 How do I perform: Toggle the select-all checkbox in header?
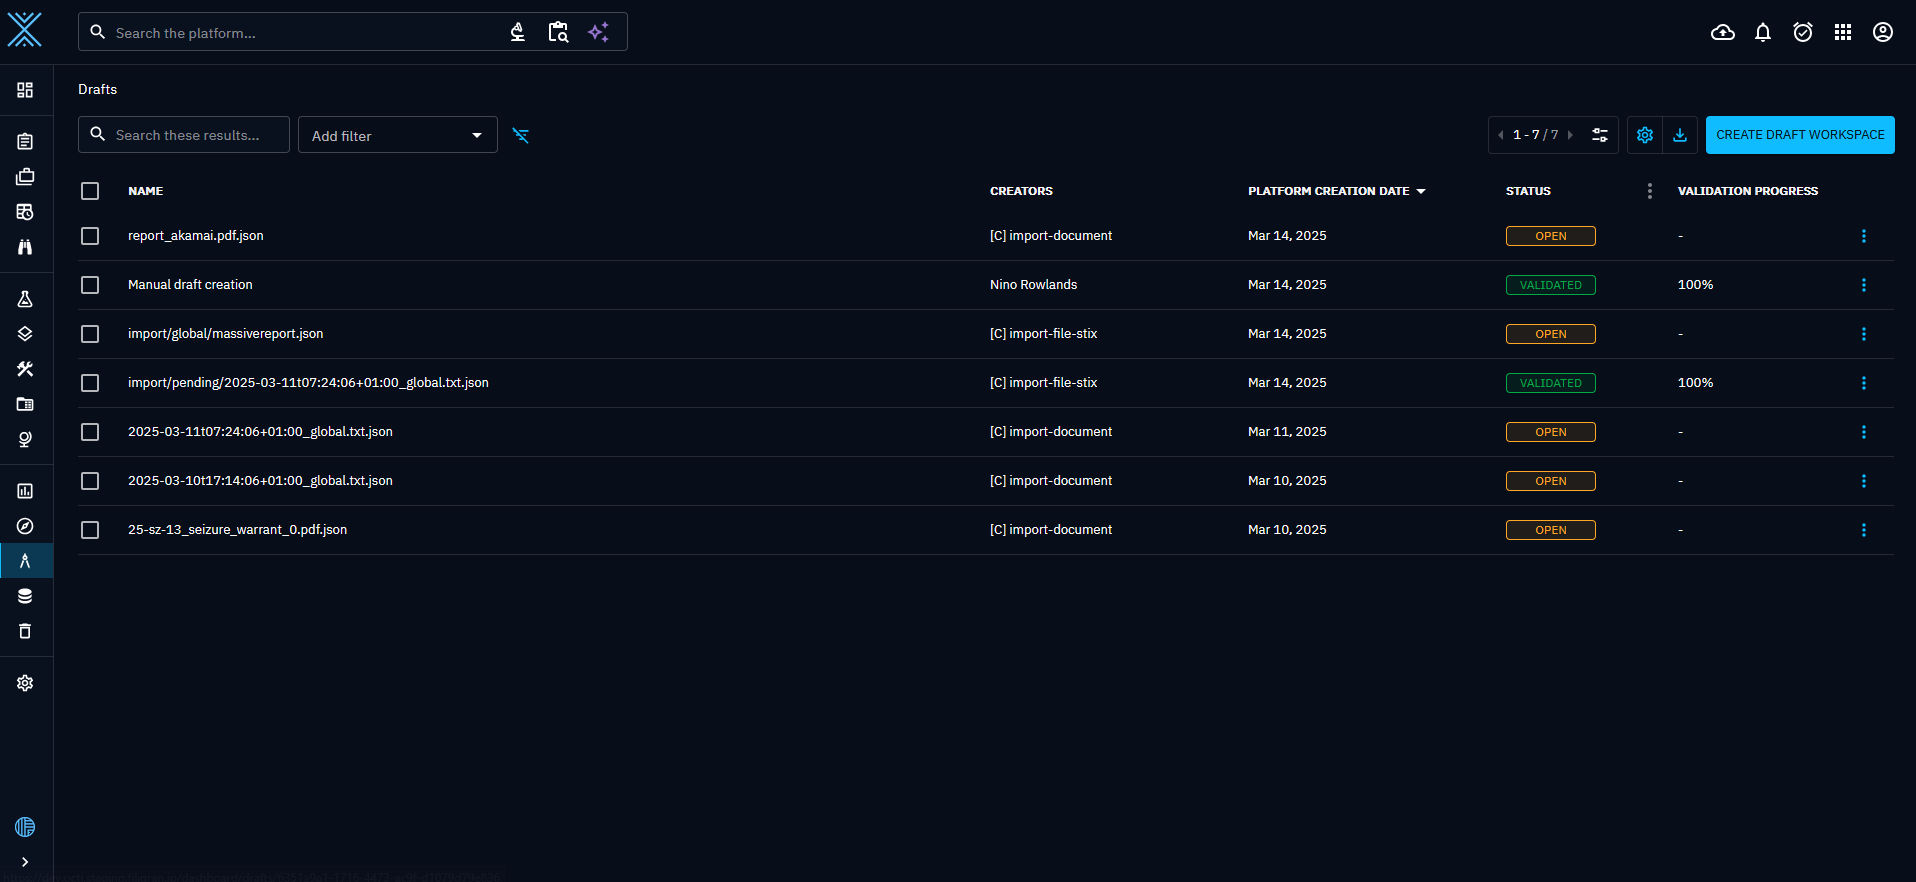click(90, 191)
